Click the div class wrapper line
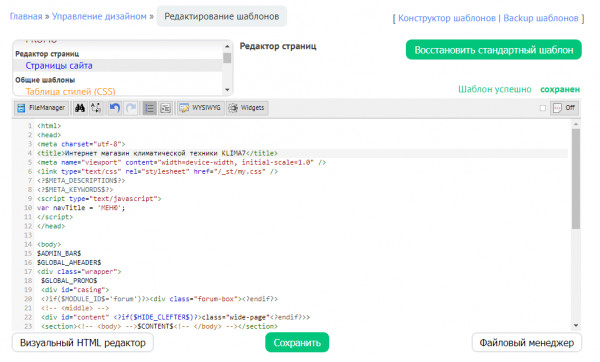The width and height of the screenshot is (600, 362). pos(79,272)
